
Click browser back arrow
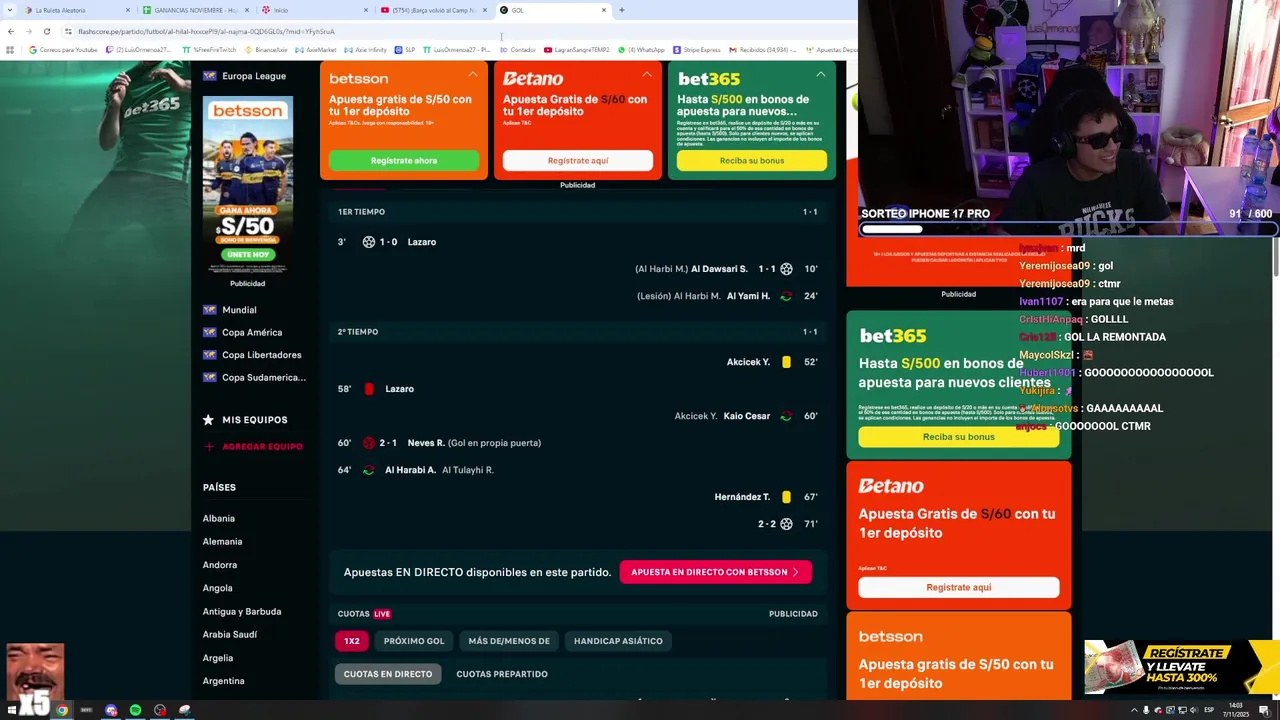(x=10, y=31)
